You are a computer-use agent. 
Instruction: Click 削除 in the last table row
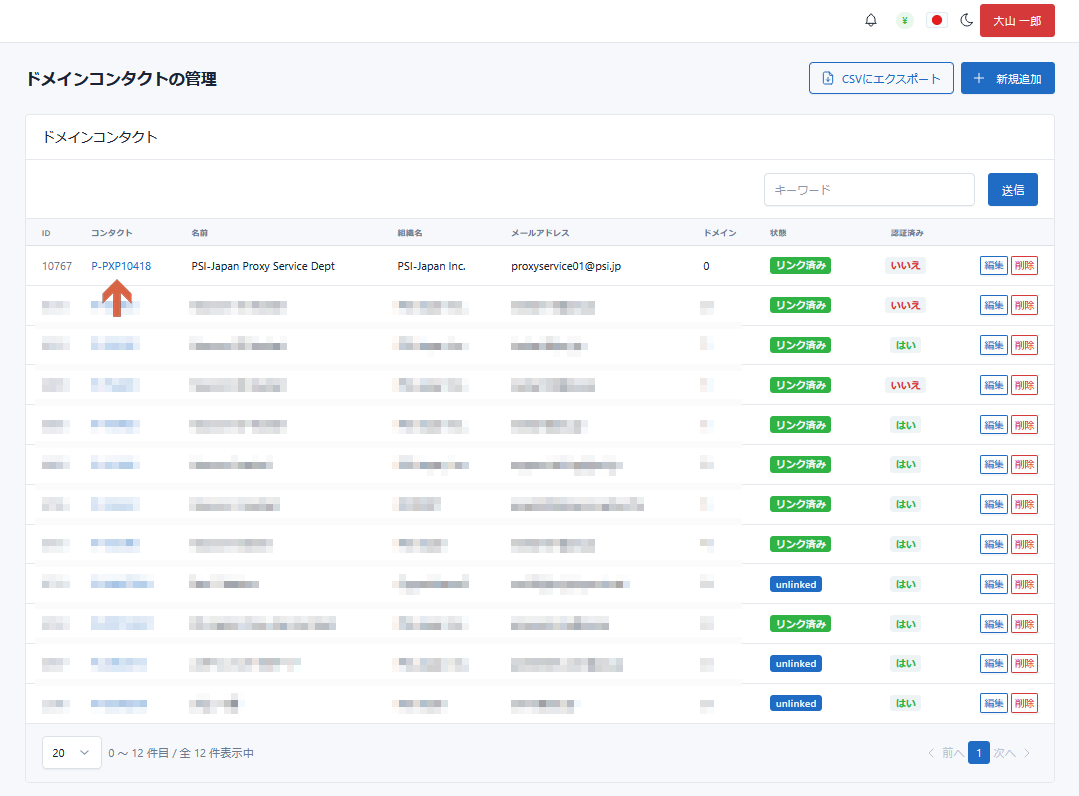(1024, 703)
